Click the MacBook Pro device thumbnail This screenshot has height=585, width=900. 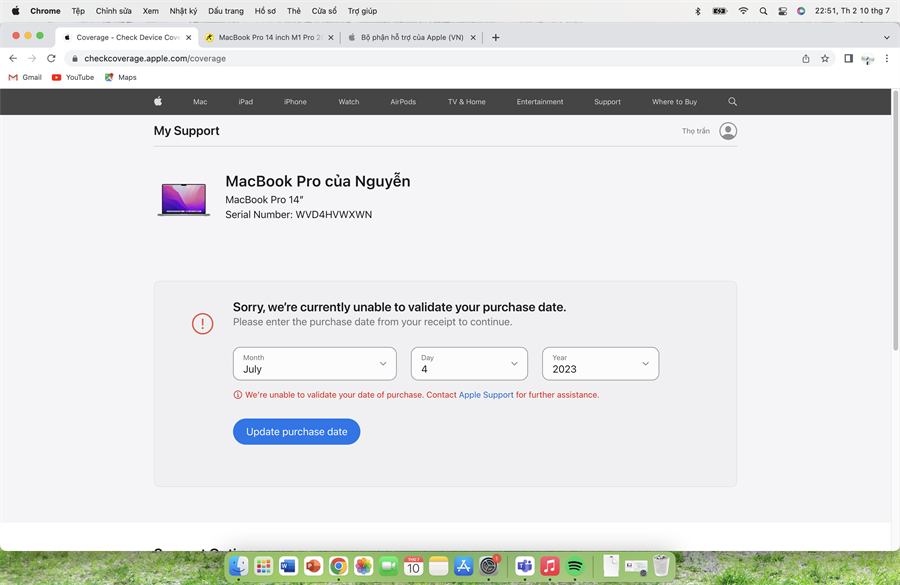coord(184,199)
